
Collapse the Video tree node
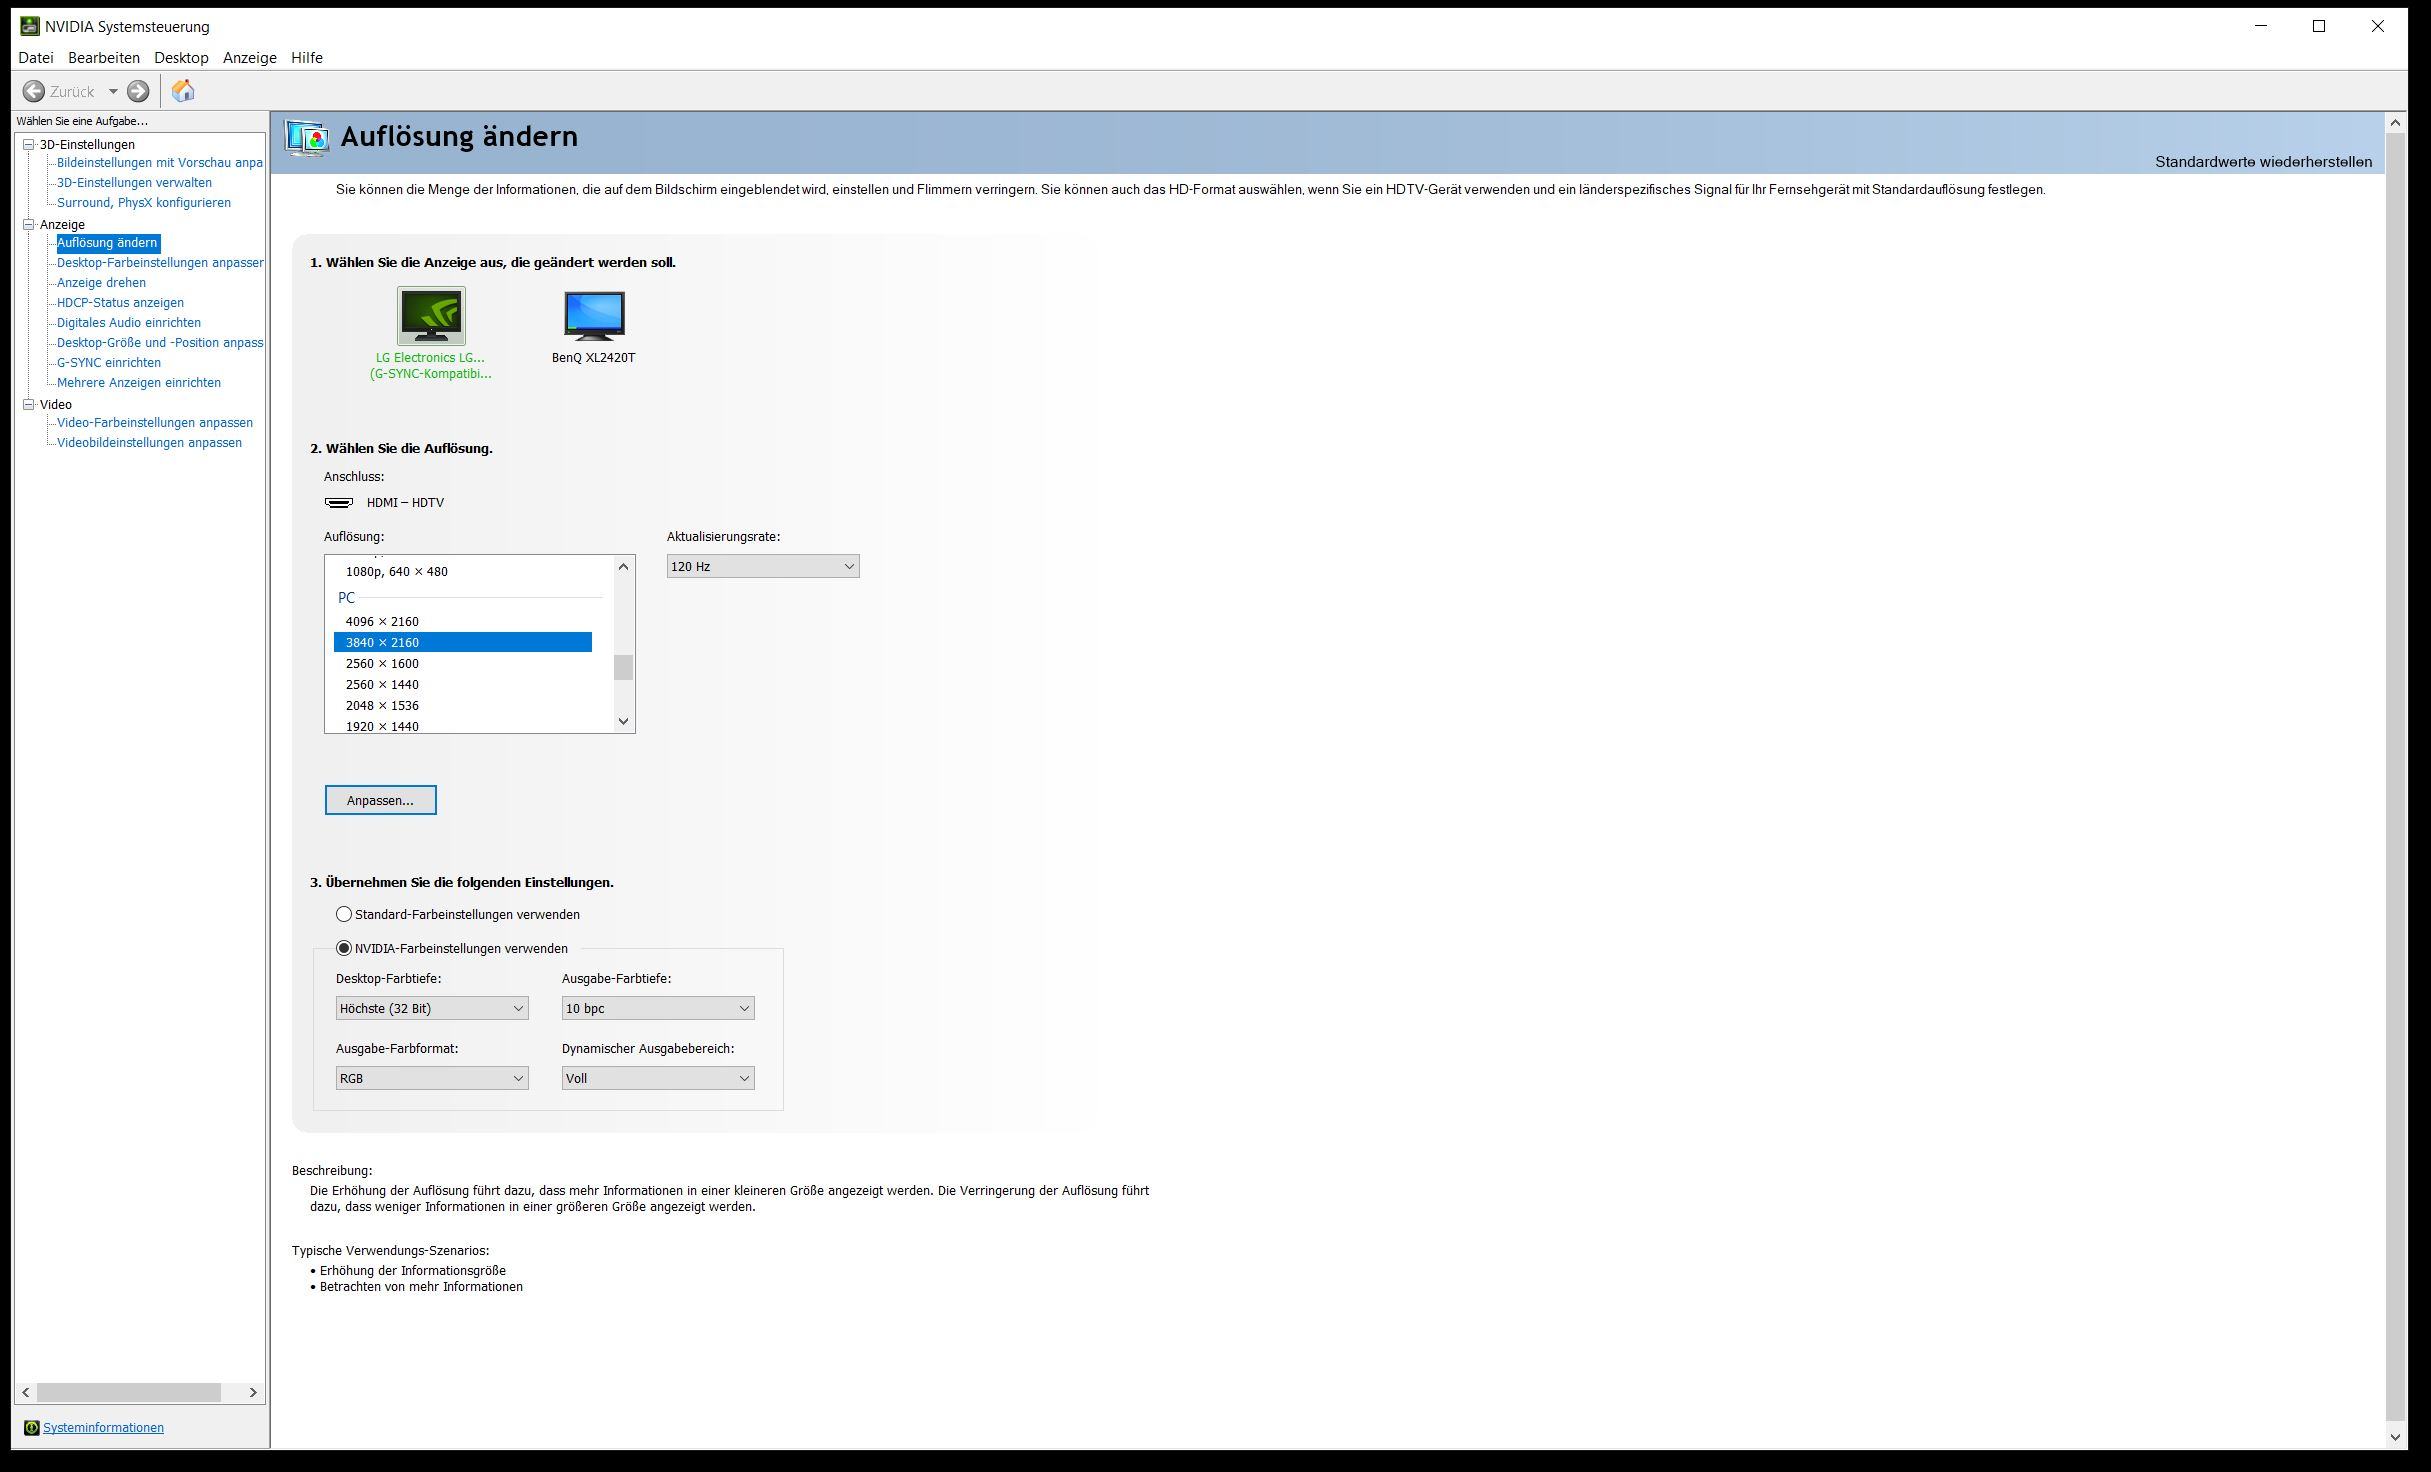(x=29, y=404)
